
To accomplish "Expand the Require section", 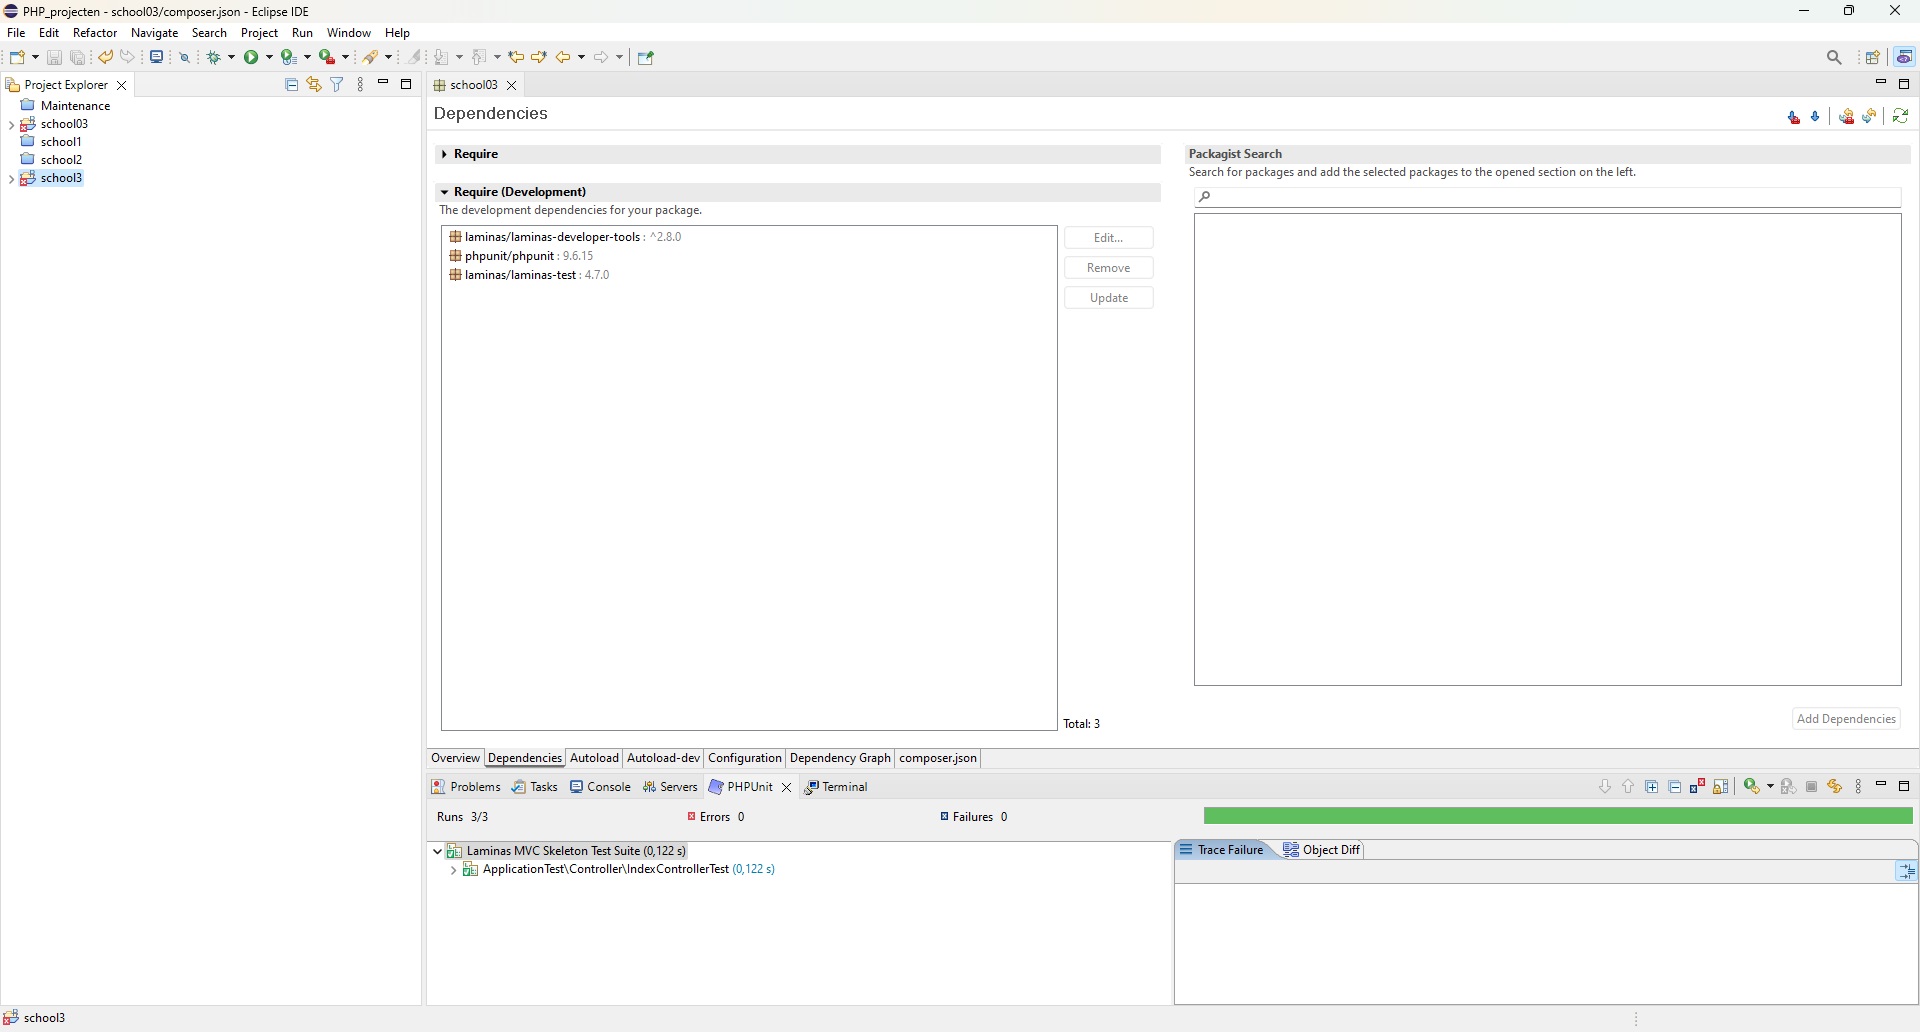I will point(443,155).
